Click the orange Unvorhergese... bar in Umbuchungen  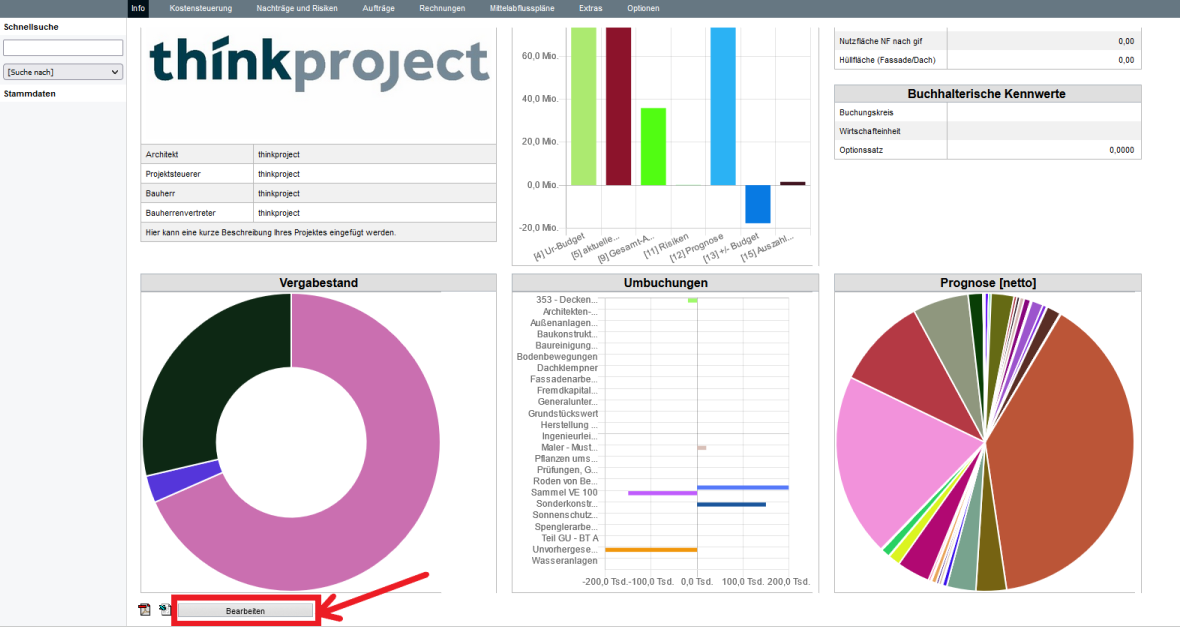tap(651, 550)
